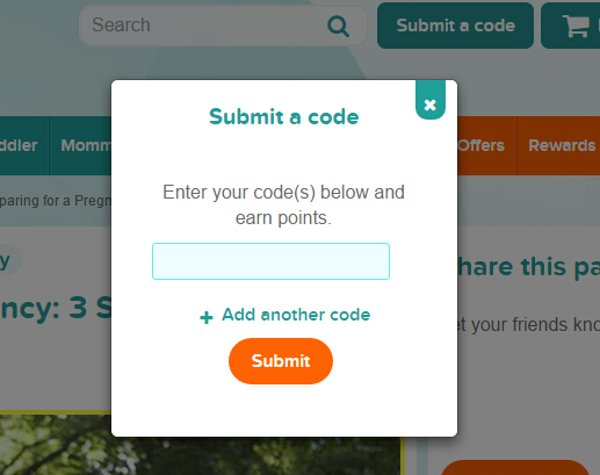Focus the code entry text field
This screenshot has width=600, height=475.
tap(271, 261)
